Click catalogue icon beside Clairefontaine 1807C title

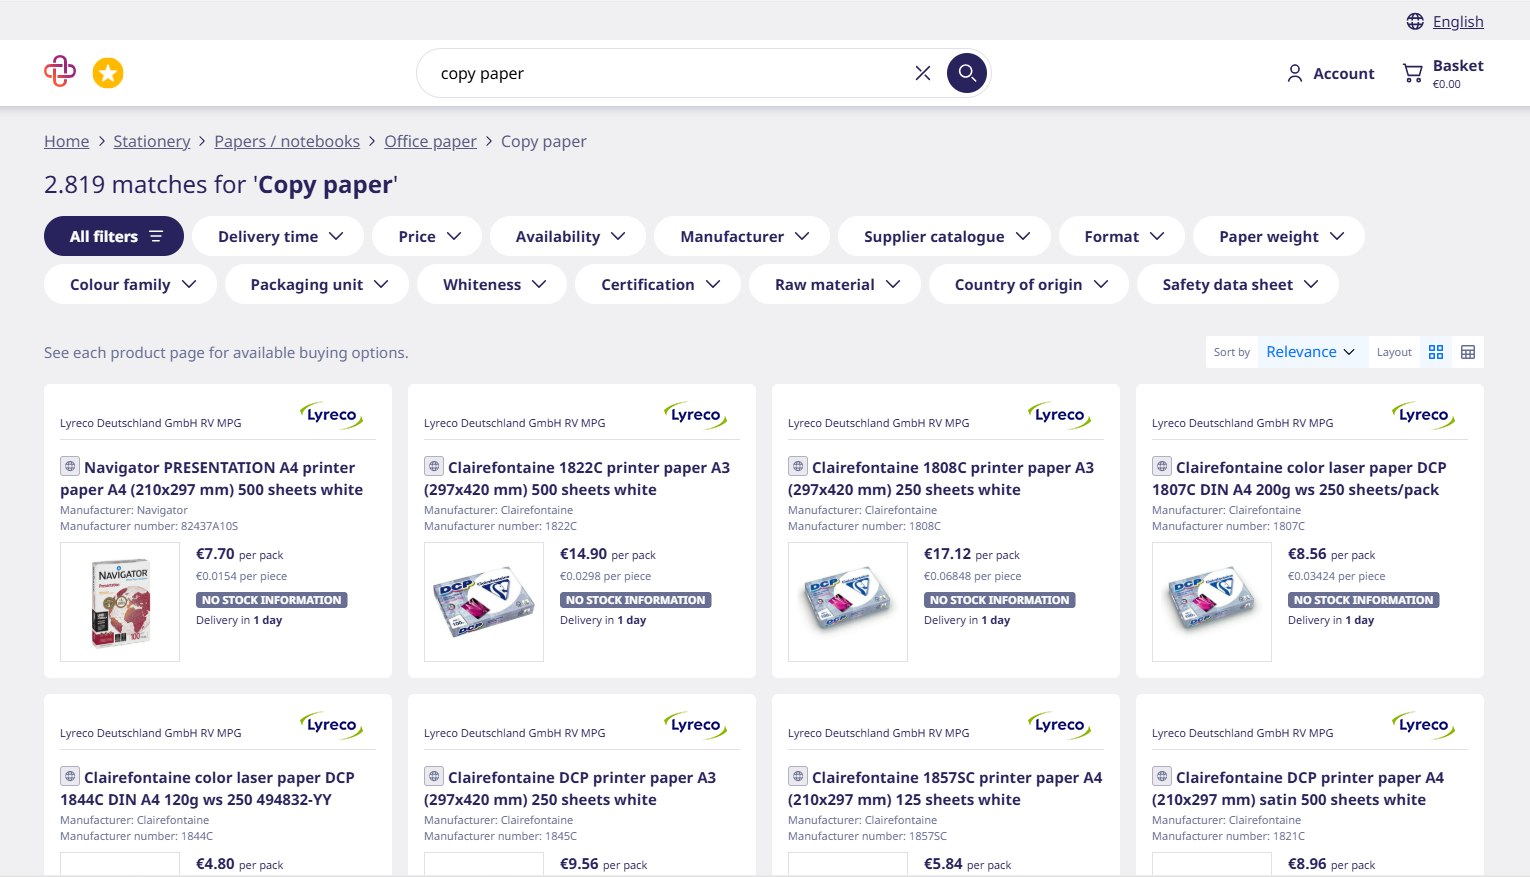point(1162,466)
